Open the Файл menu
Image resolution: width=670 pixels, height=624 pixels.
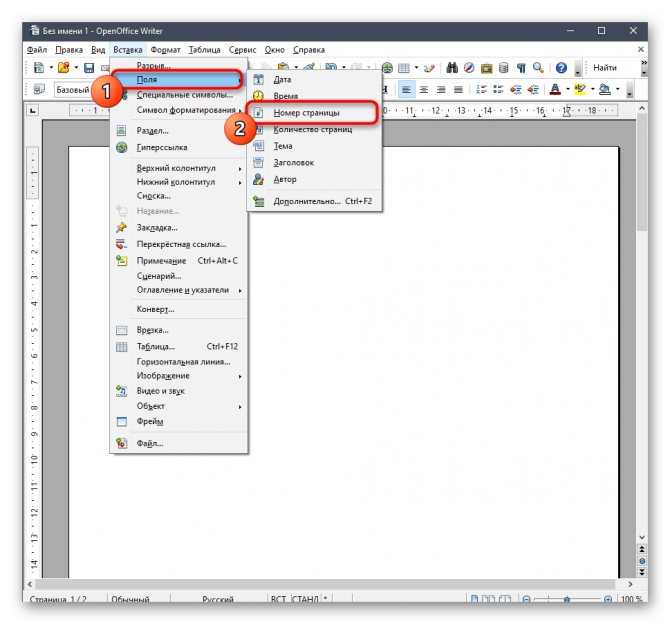tap(37, 50)
